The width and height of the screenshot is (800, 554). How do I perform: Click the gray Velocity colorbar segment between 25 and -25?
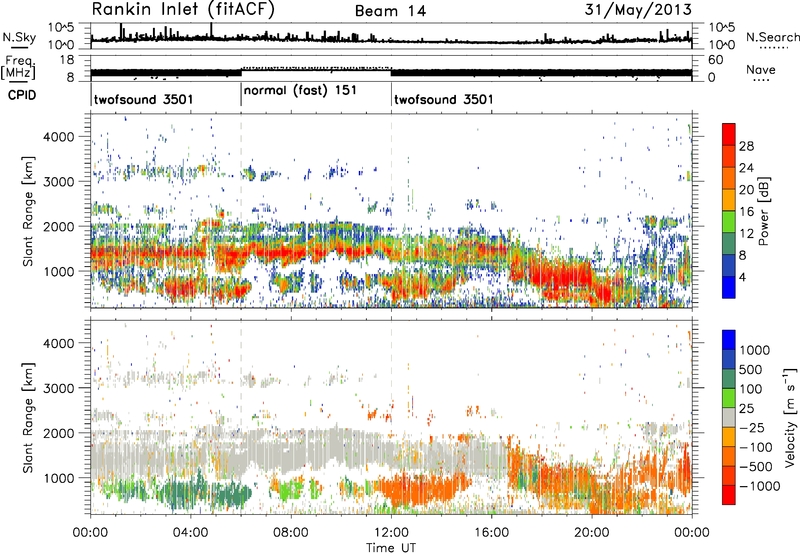point(729,417)
